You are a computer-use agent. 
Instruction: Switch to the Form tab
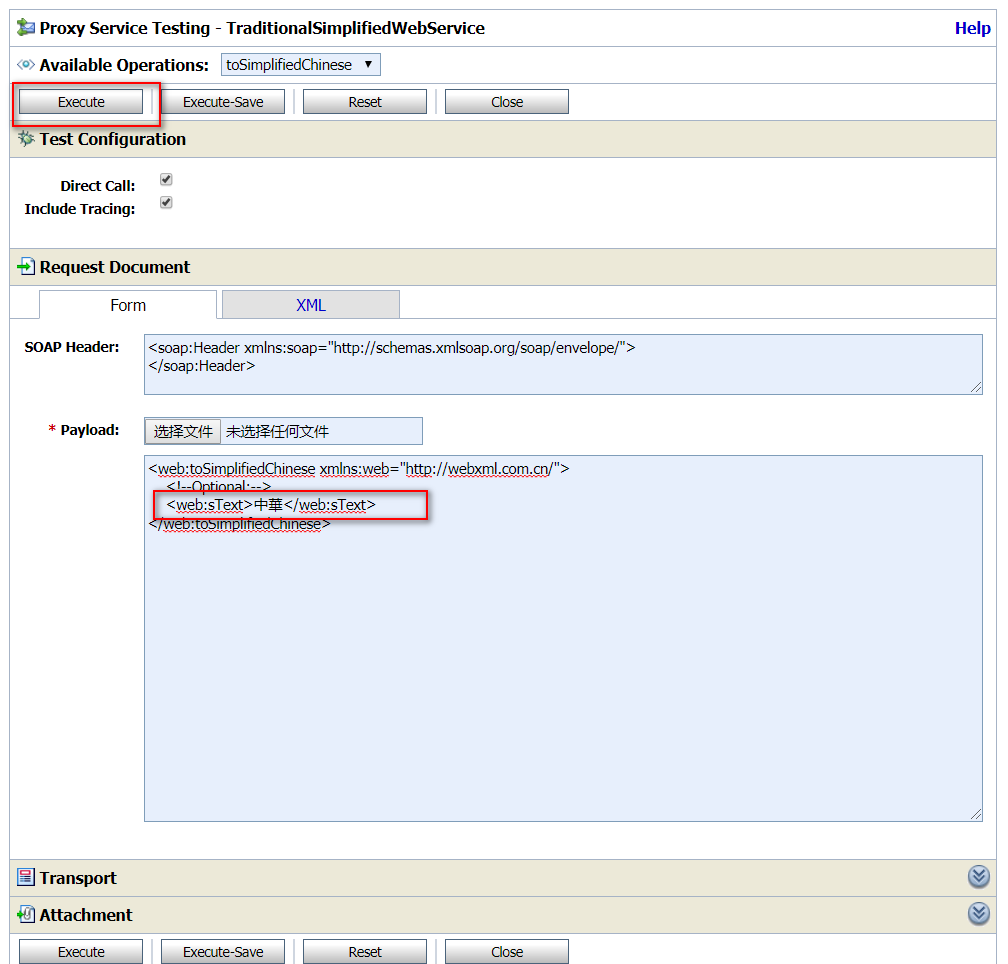tap(128, 305)
